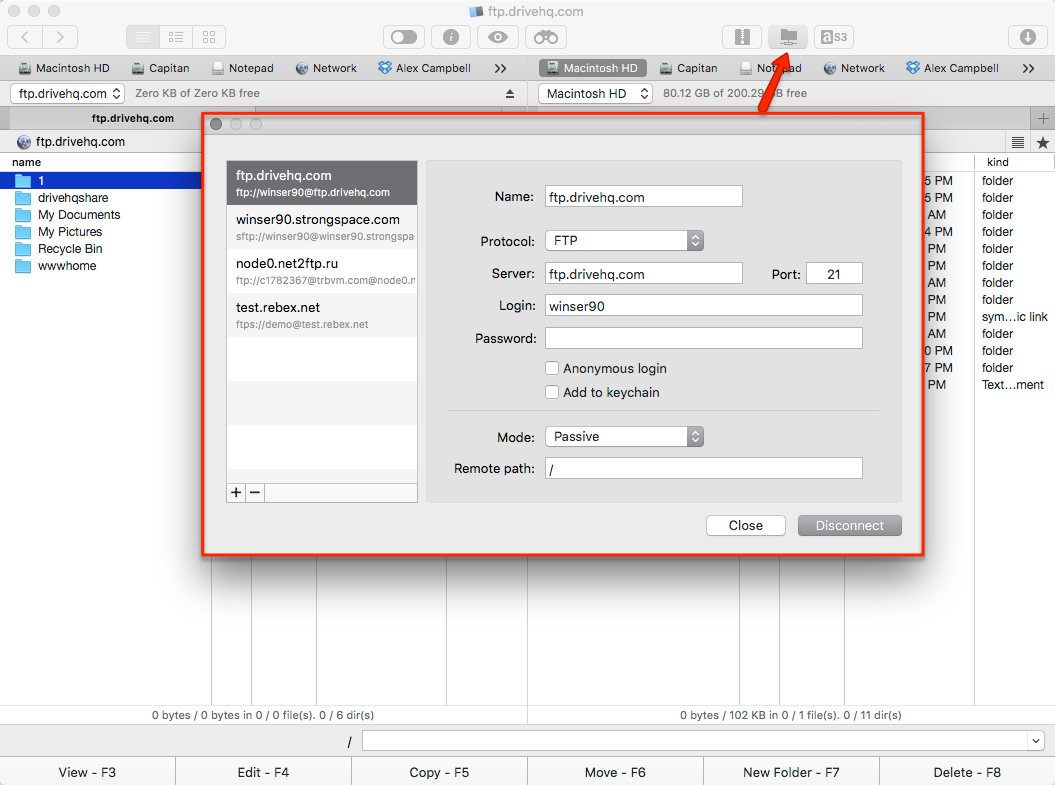This screenshot has height=785, width=1055.
Task: Click Edit - F4 button
Action: click(x=263, y=772)
